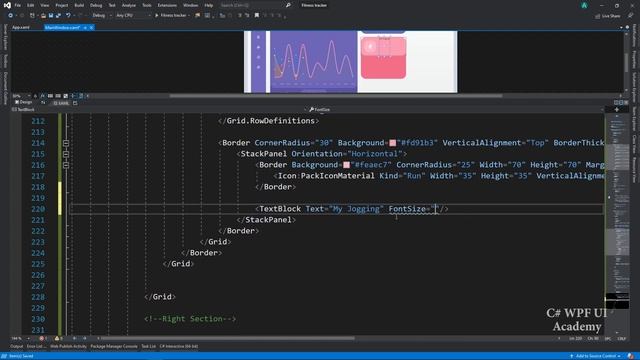Click the editor split plus icon

point(616,109)
